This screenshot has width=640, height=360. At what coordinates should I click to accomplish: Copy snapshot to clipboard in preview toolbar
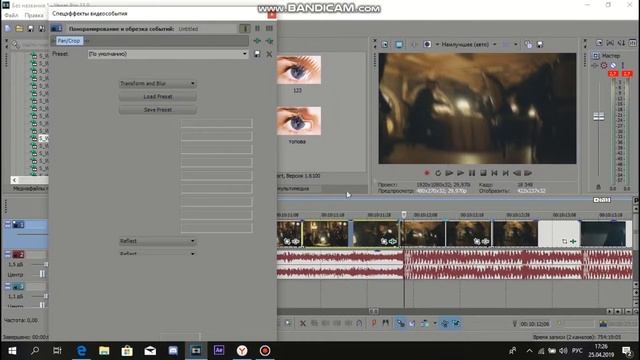pos(528,44)
